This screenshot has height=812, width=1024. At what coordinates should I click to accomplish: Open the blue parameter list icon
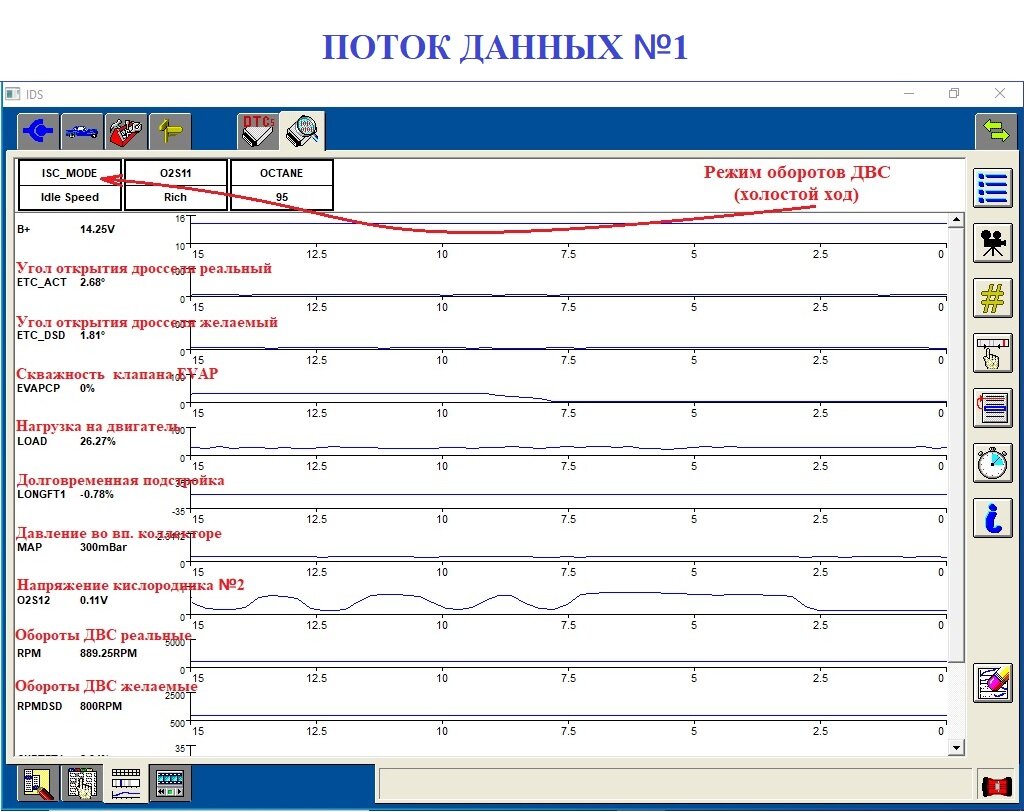993,188
